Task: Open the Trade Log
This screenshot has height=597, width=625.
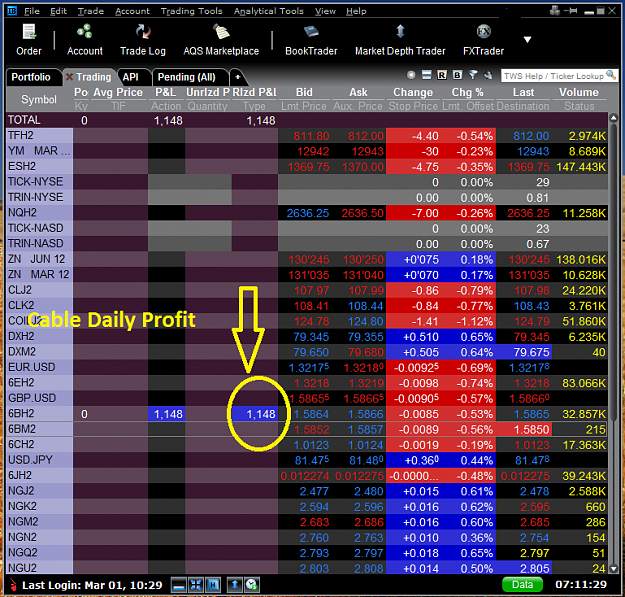Action: point(143,39)
